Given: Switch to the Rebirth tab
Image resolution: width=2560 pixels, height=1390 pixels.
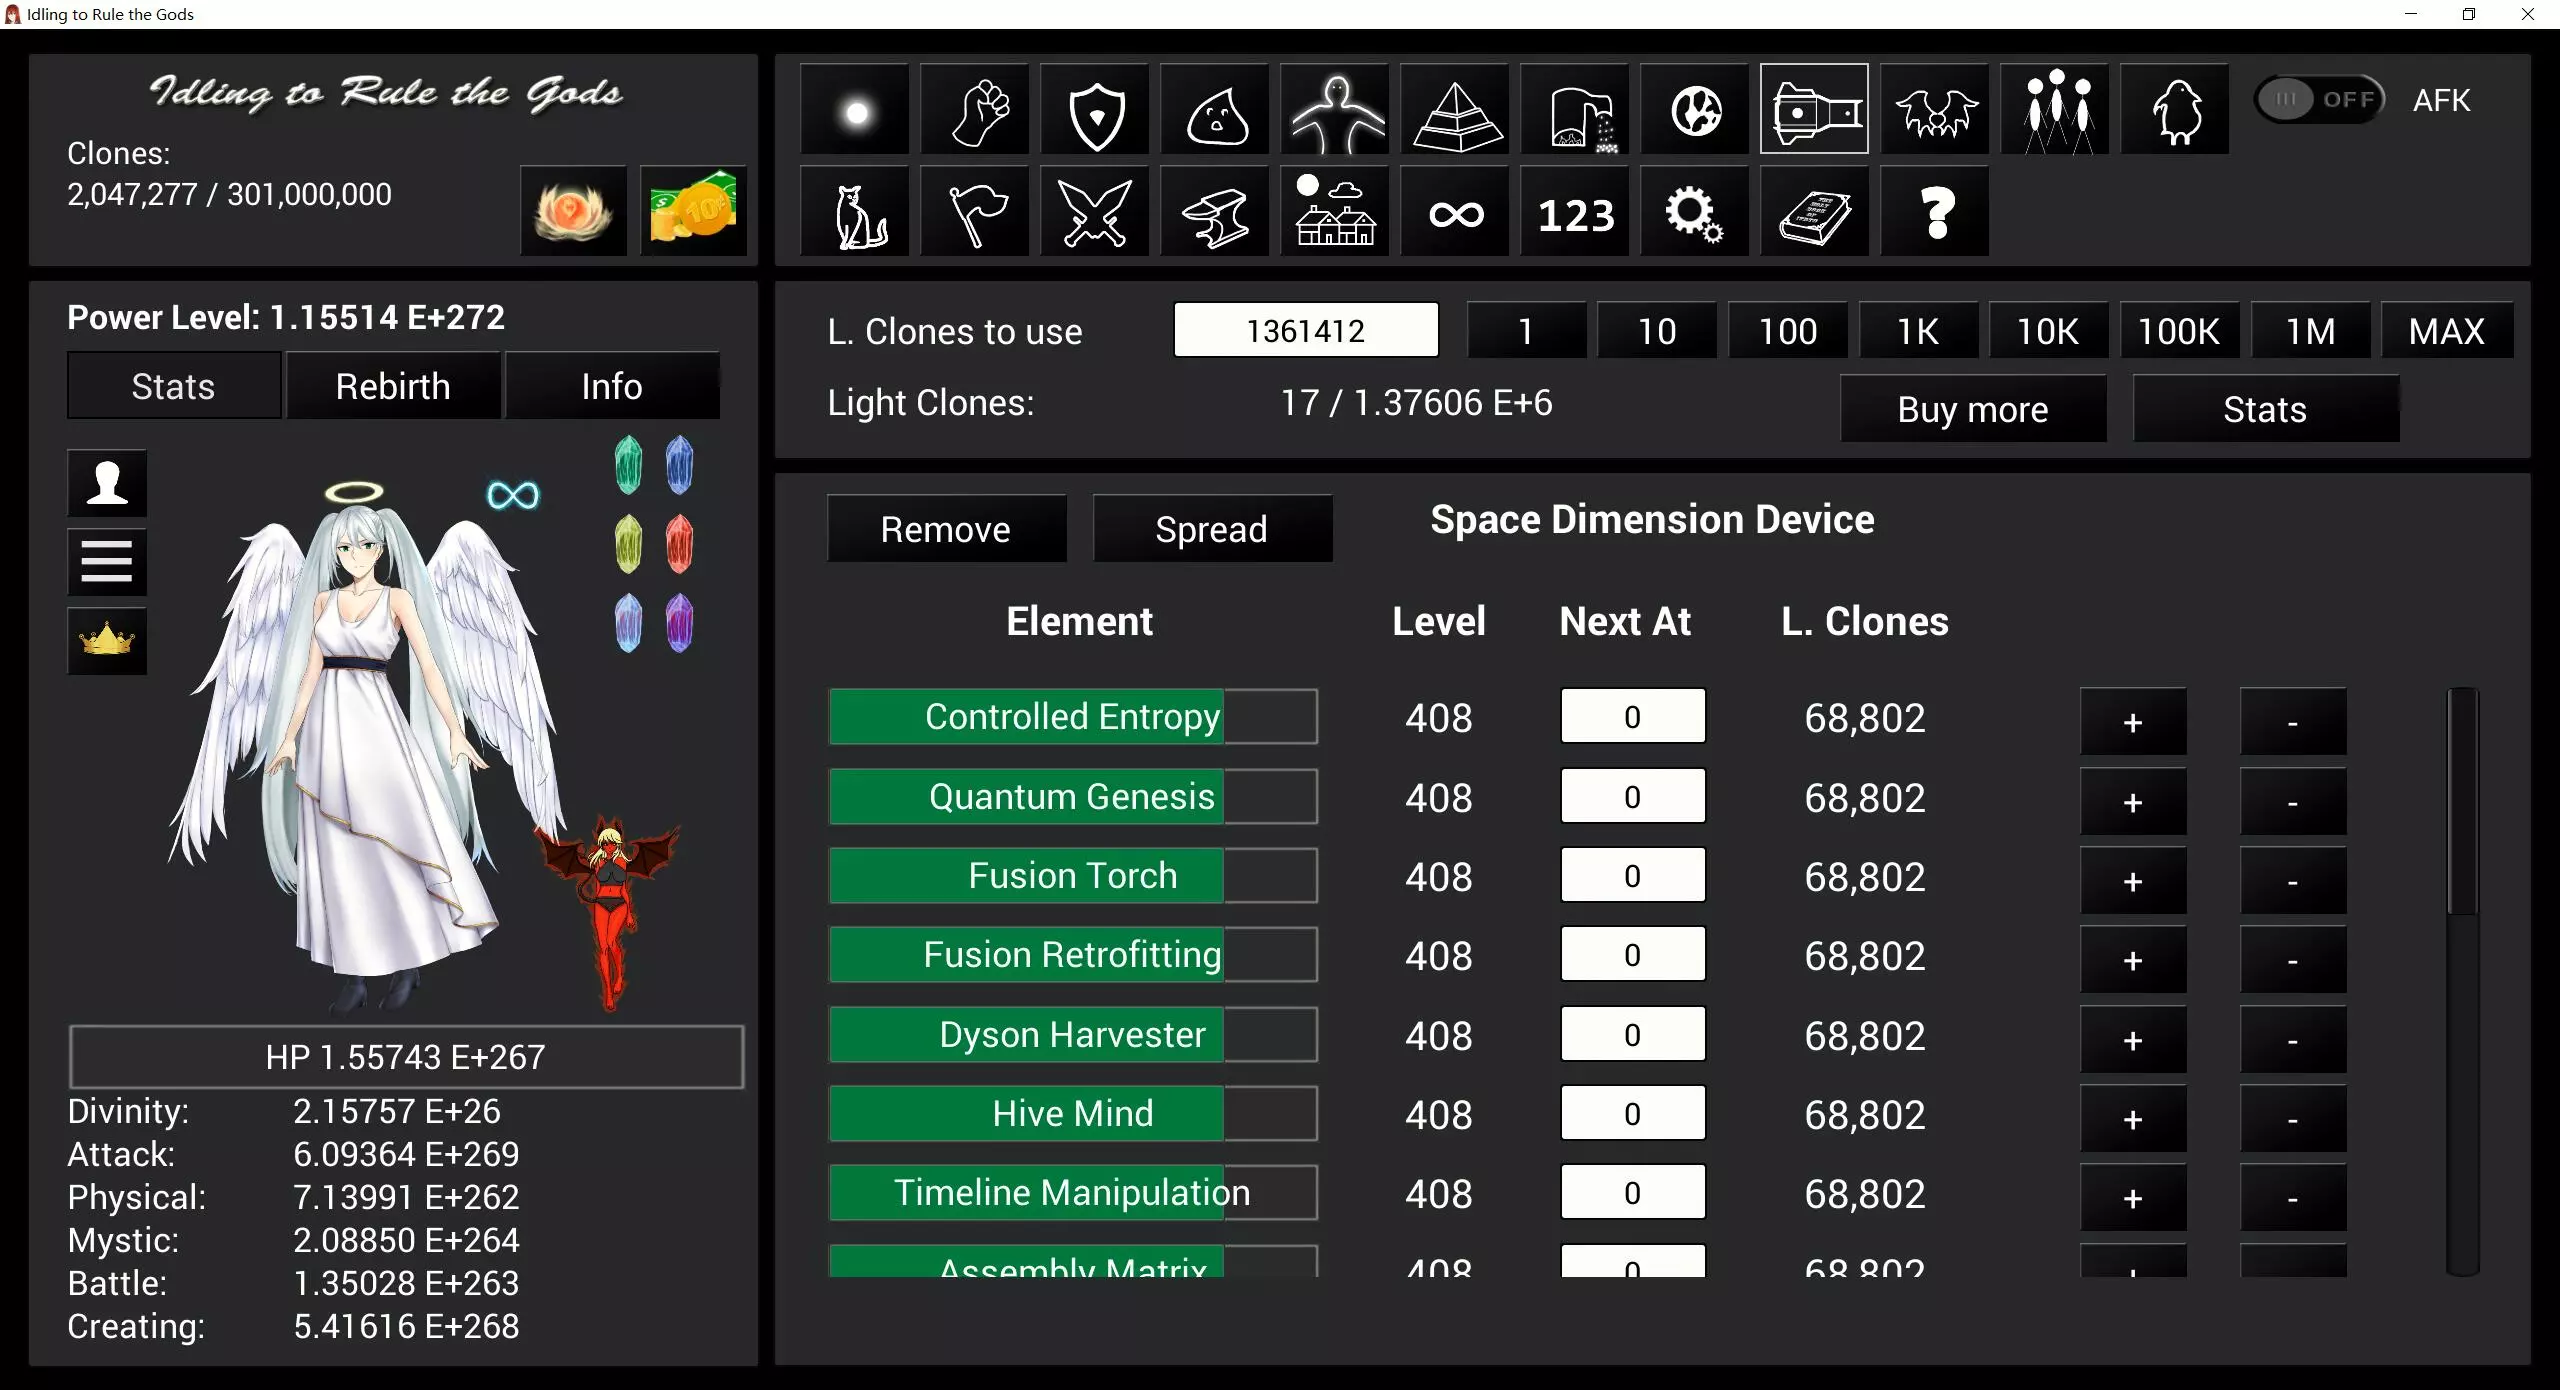Looking at the screenshot, I should coord(393,386).
